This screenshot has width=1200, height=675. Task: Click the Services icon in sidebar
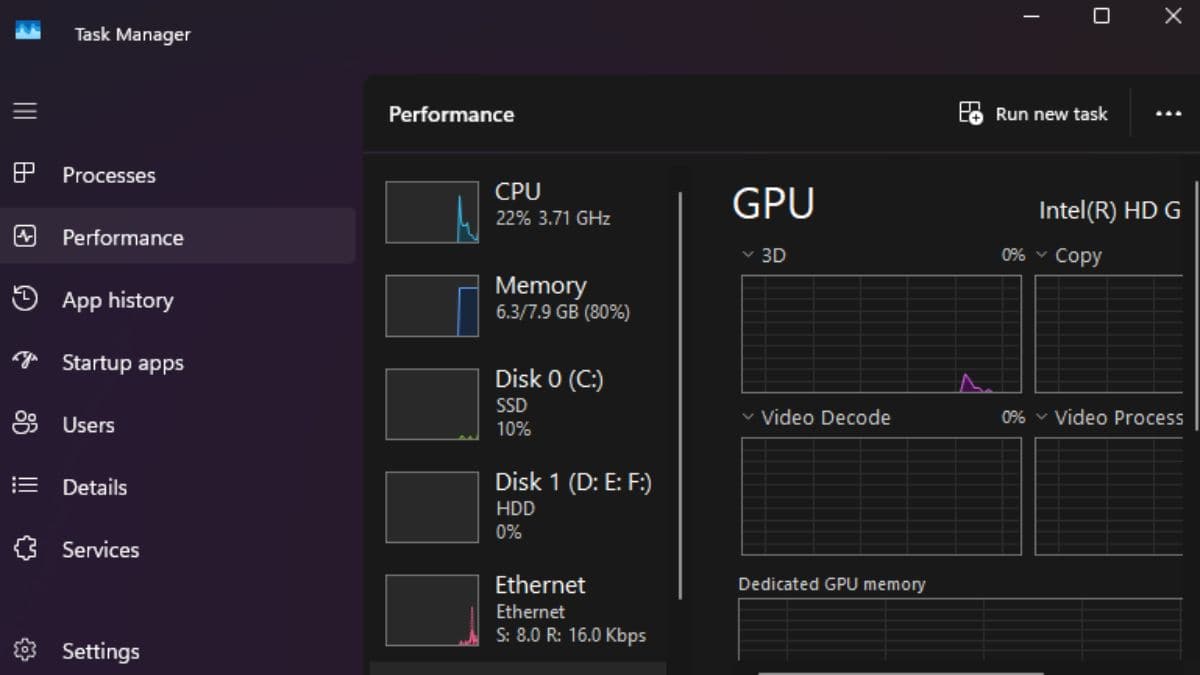click(x=24, y=549)
